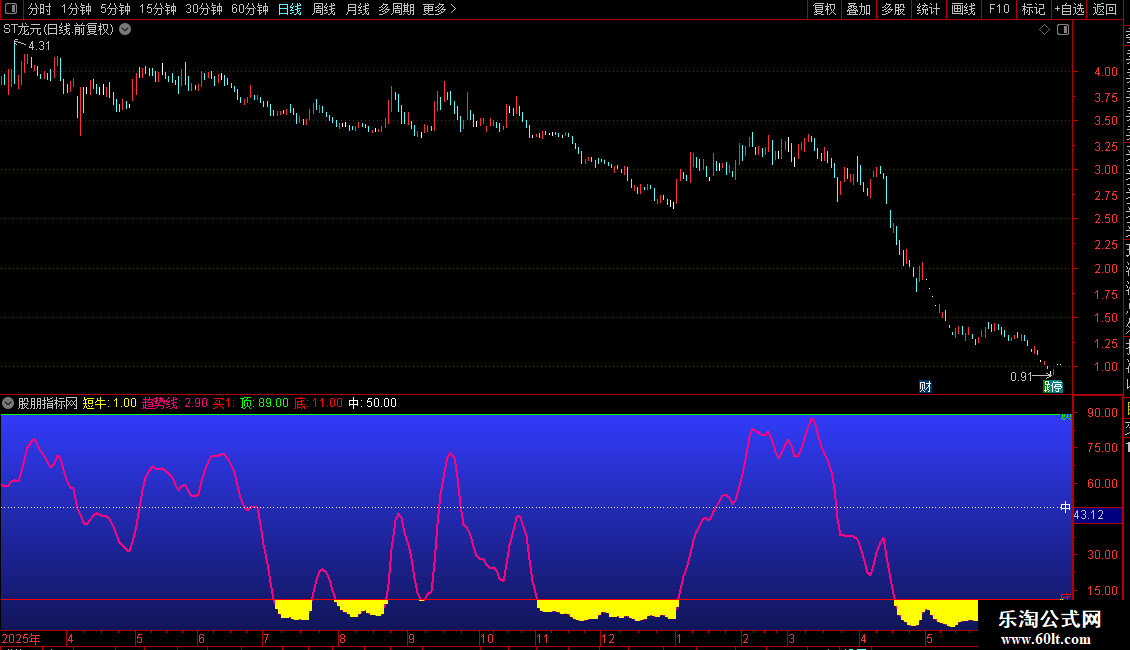This screenshot has width=1130, height=650.
Task: Click the 底: 11.00 indicator value
Action: 318,403
